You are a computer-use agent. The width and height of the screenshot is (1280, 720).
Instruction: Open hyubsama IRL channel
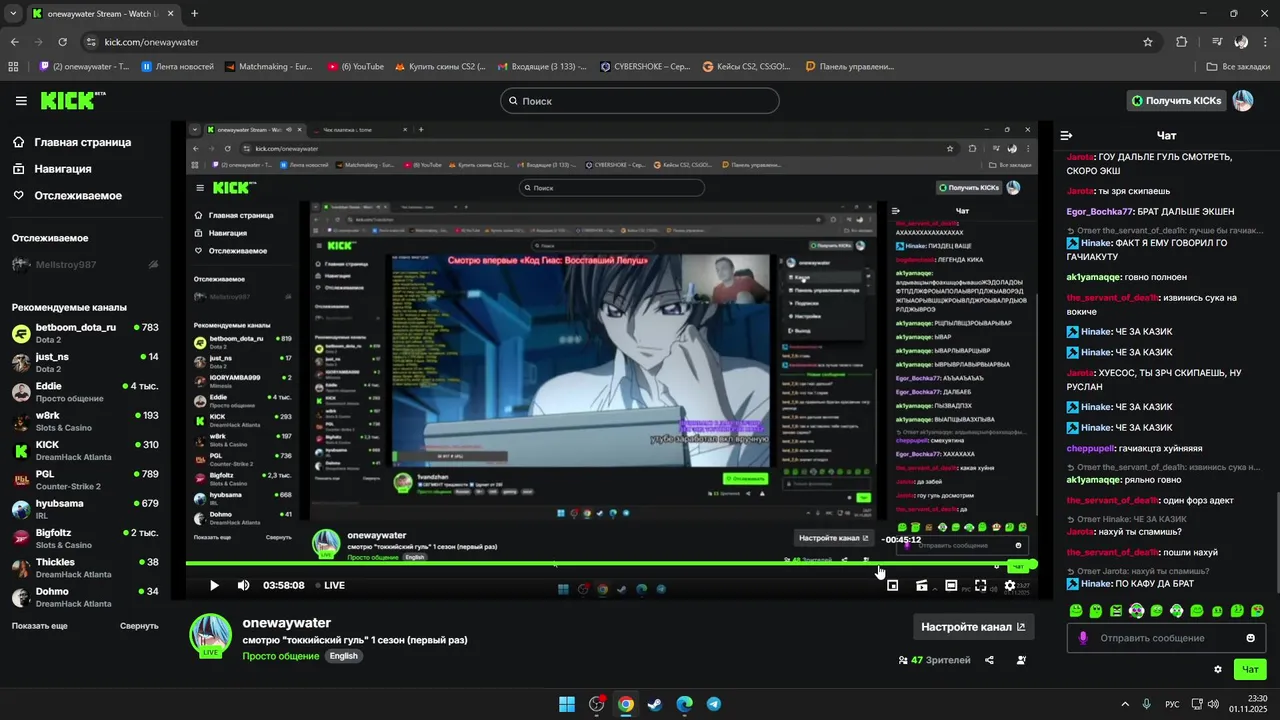pyautogui.click(x=85, y=509)
